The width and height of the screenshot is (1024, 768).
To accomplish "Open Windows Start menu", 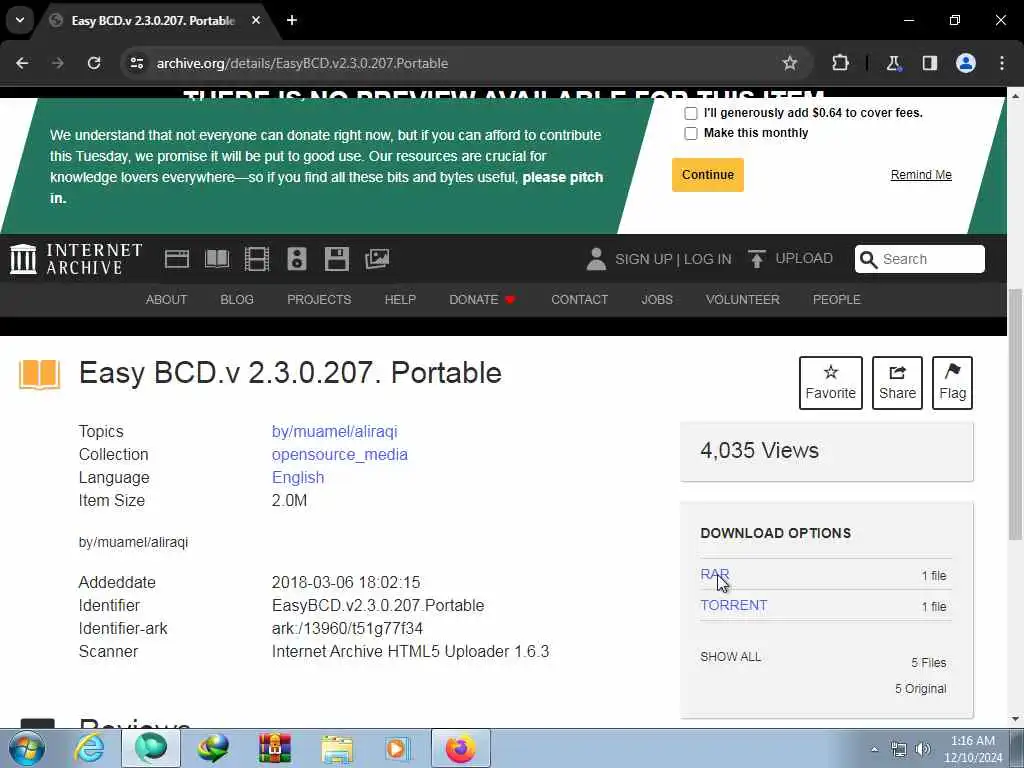I will coord(26,748).
